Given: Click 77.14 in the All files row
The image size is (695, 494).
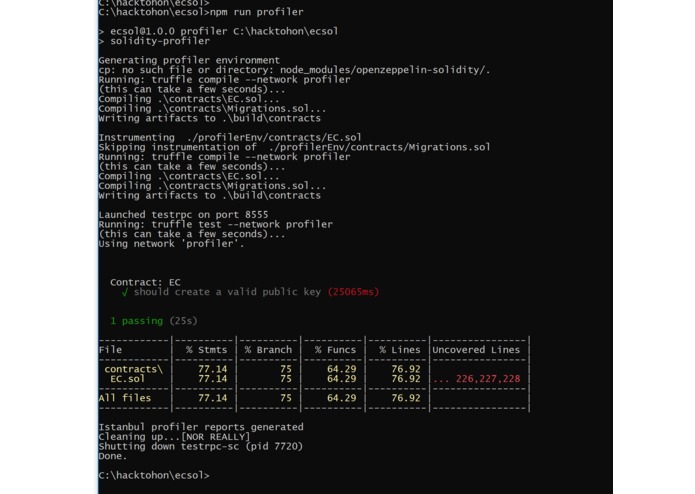Looking at the screenshot, I should click(213, 398).
